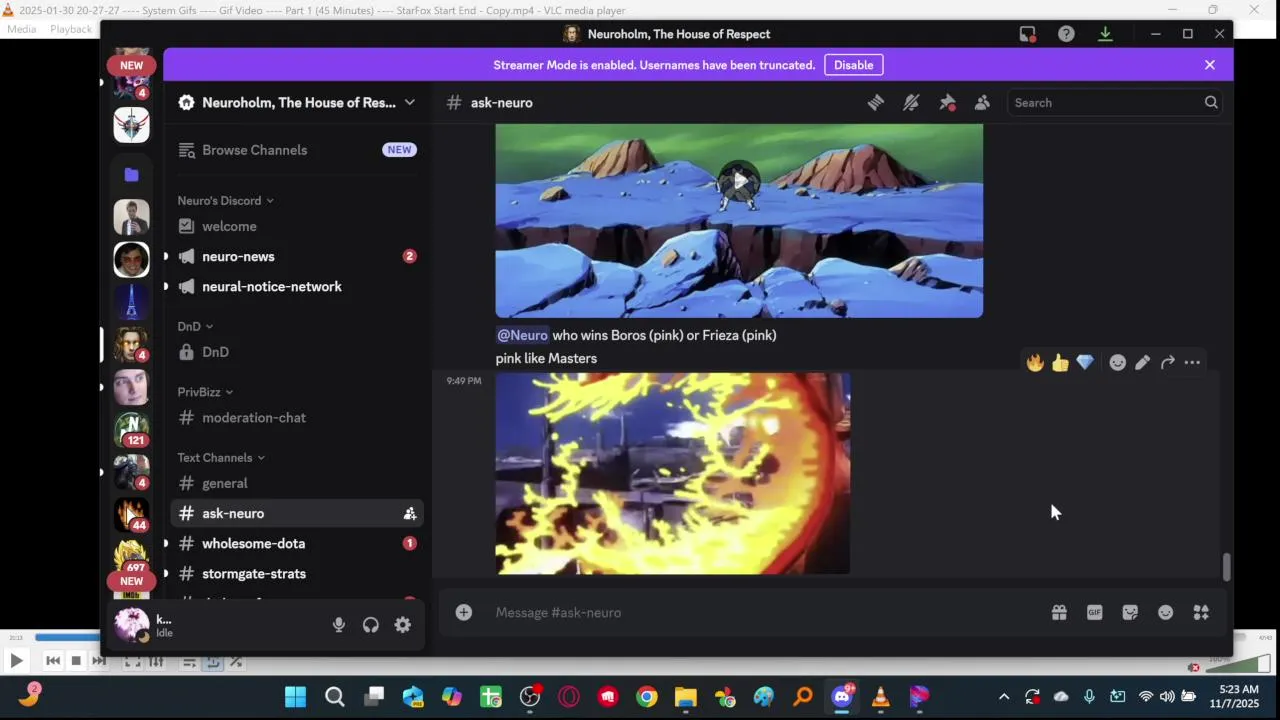Click the plus attach button in message bar

[464, 612]
